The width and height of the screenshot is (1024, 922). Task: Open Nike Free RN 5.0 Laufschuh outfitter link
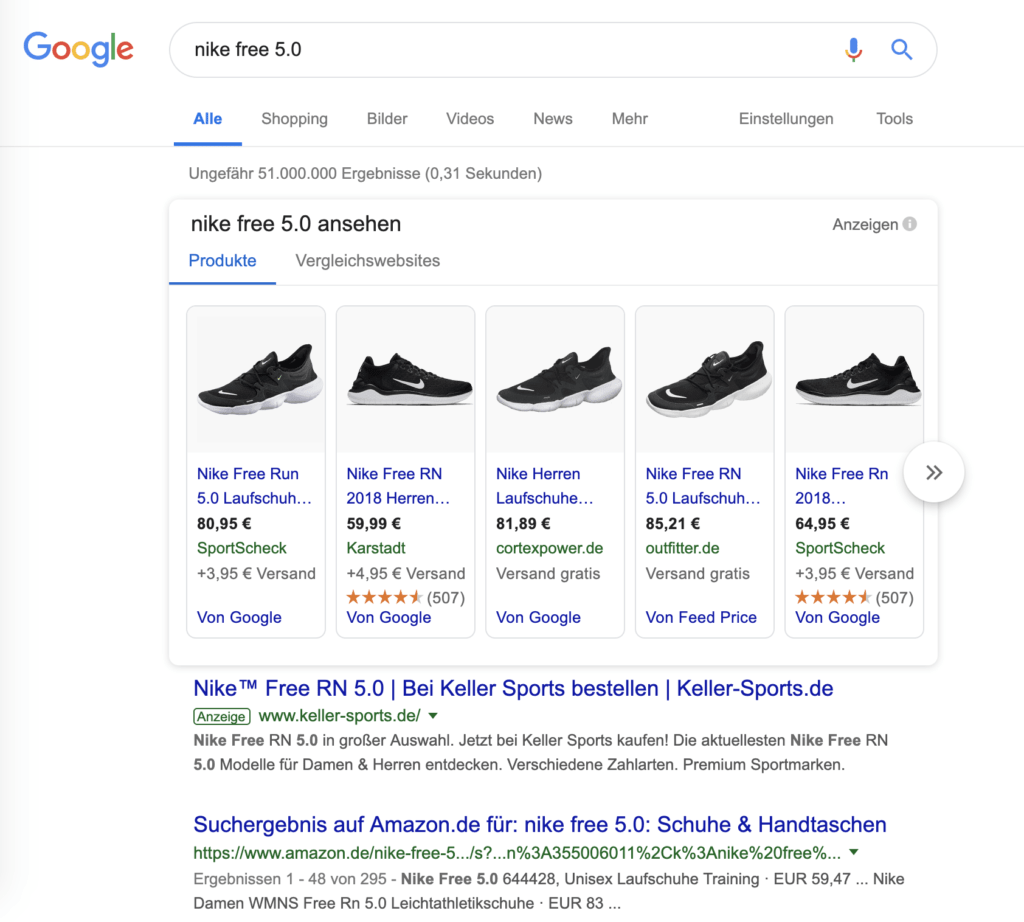coord(703,486)
